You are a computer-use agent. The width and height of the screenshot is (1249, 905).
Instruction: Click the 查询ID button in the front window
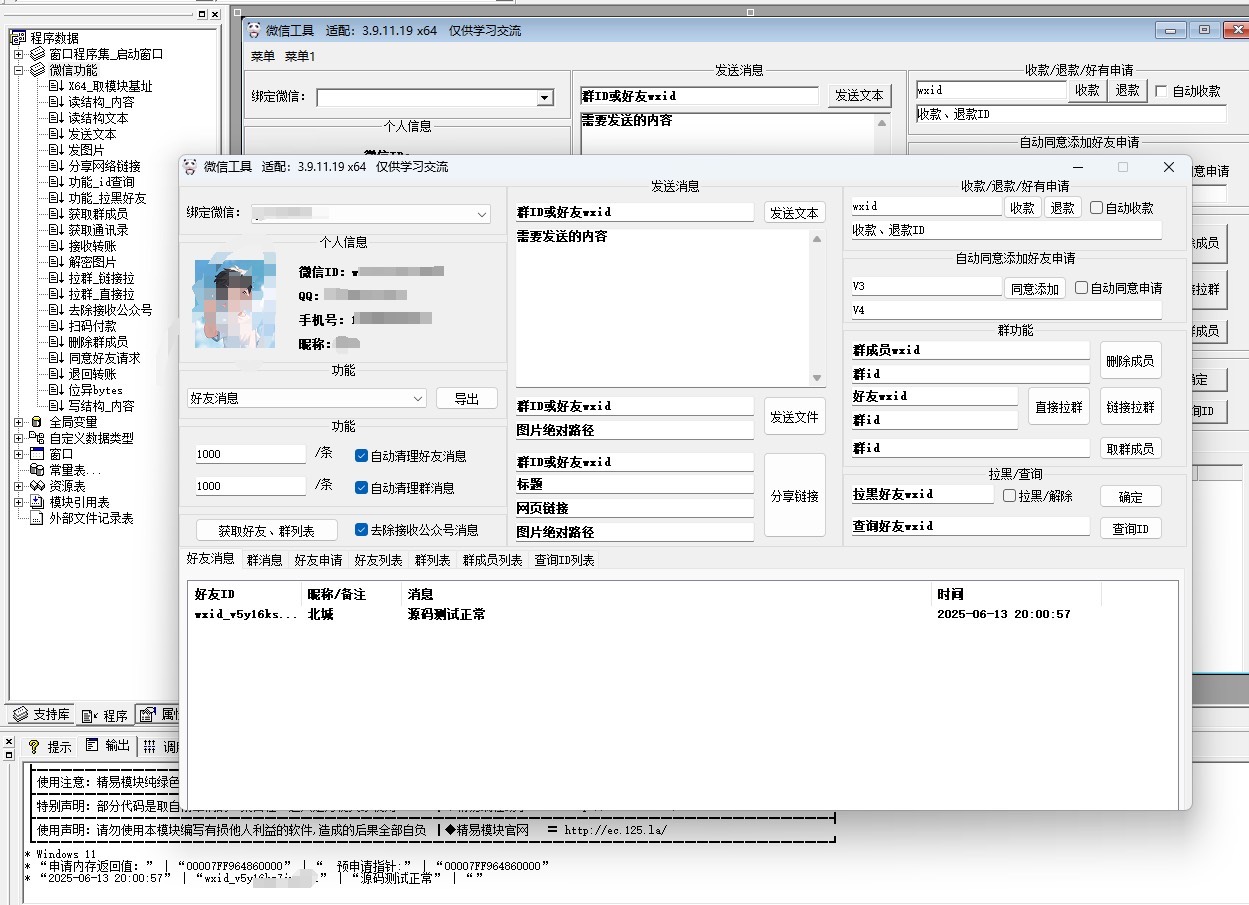[1130, 528]
